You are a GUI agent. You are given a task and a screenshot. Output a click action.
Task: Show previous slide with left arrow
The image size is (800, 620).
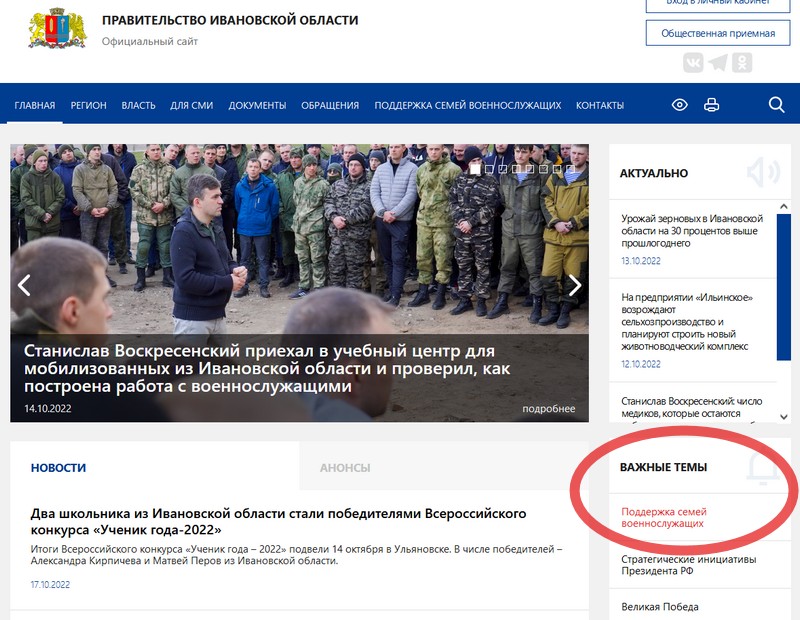(24, 285)
